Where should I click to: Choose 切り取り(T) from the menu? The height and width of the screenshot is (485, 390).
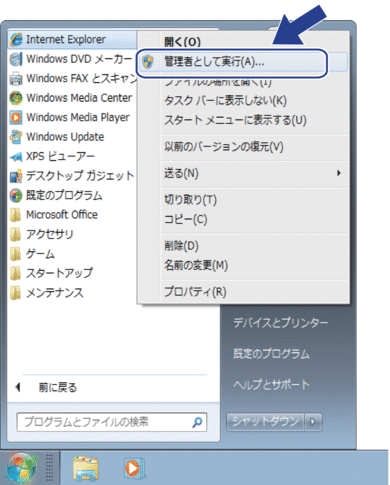pos(190,200)
